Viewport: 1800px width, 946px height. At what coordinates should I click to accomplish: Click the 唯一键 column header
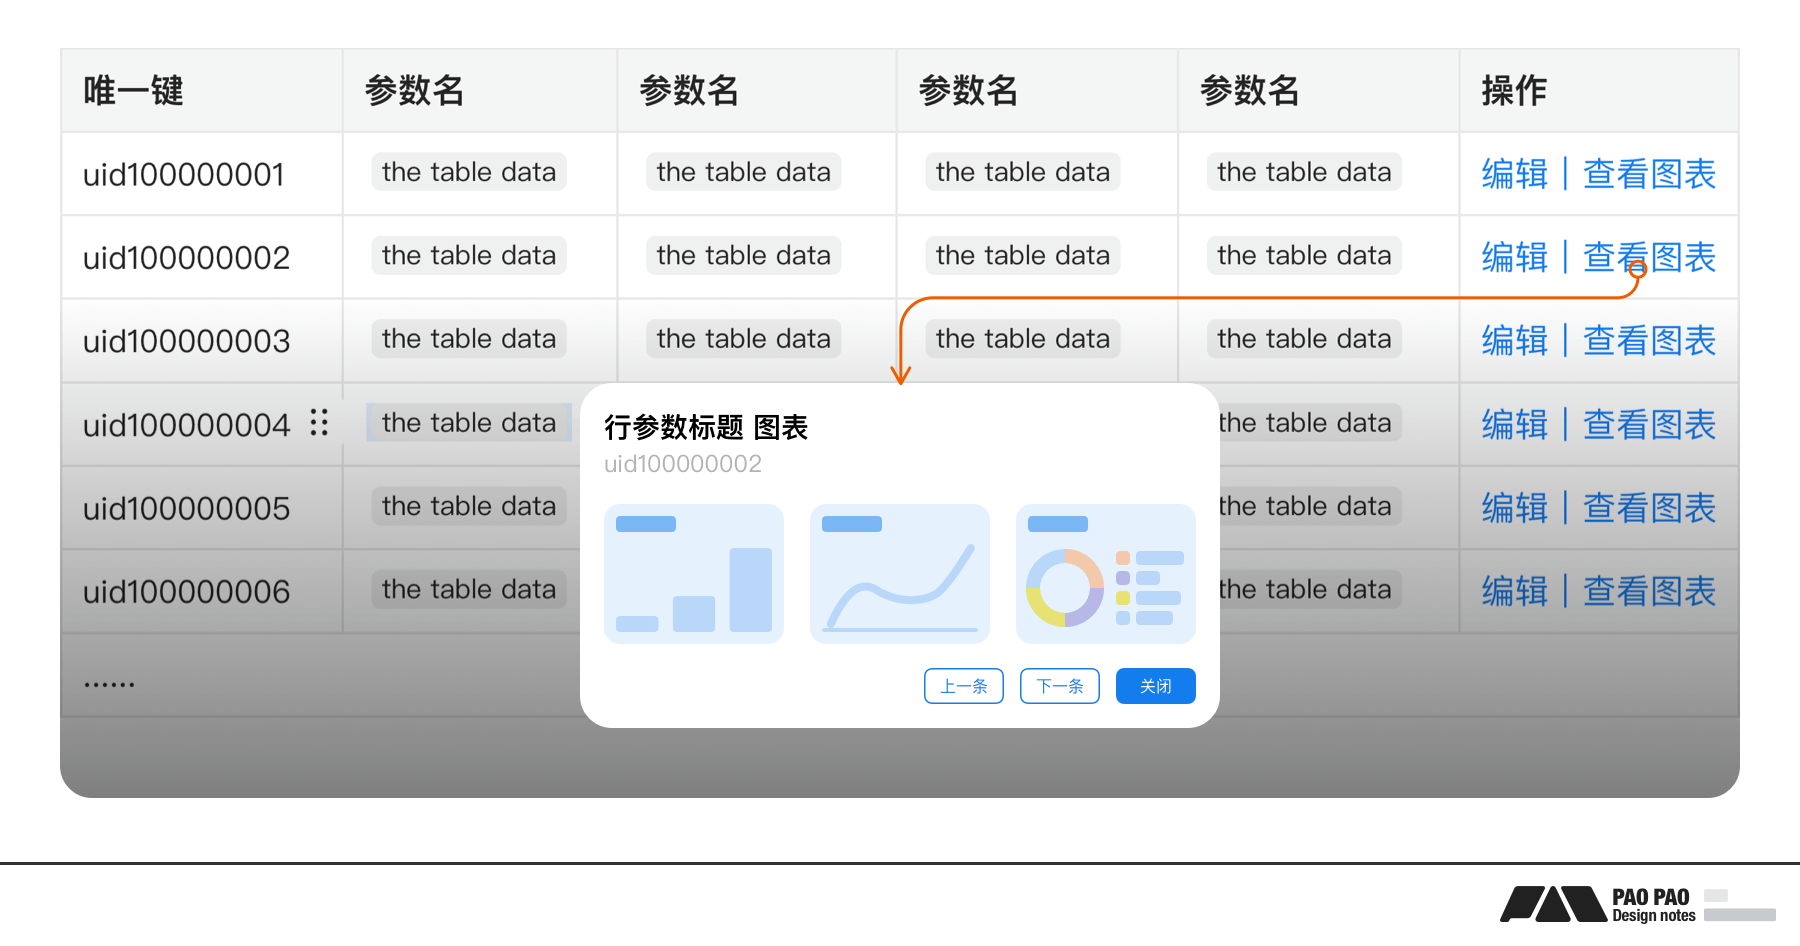[134, 91]
